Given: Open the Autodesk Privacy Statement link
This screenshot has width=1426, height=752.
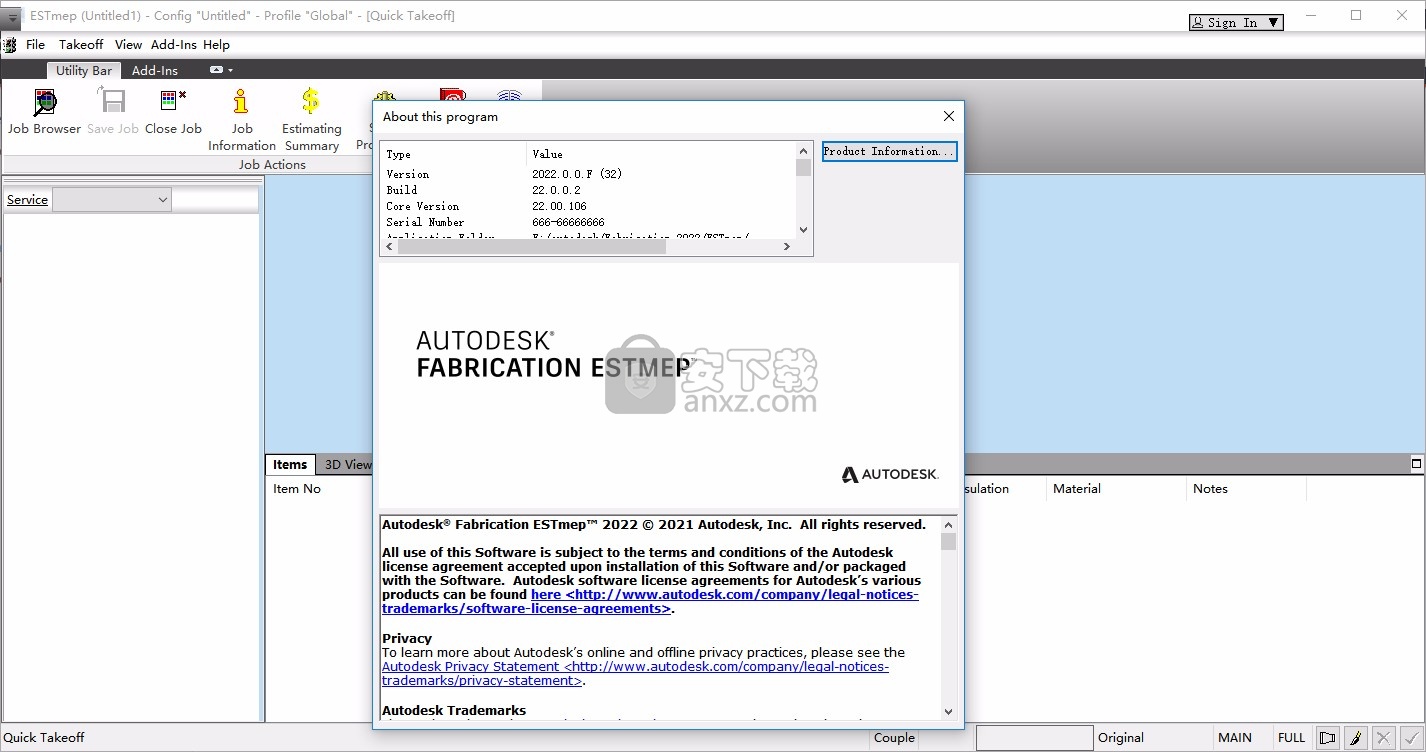Looking at the screenshot, I should [635, 673].
